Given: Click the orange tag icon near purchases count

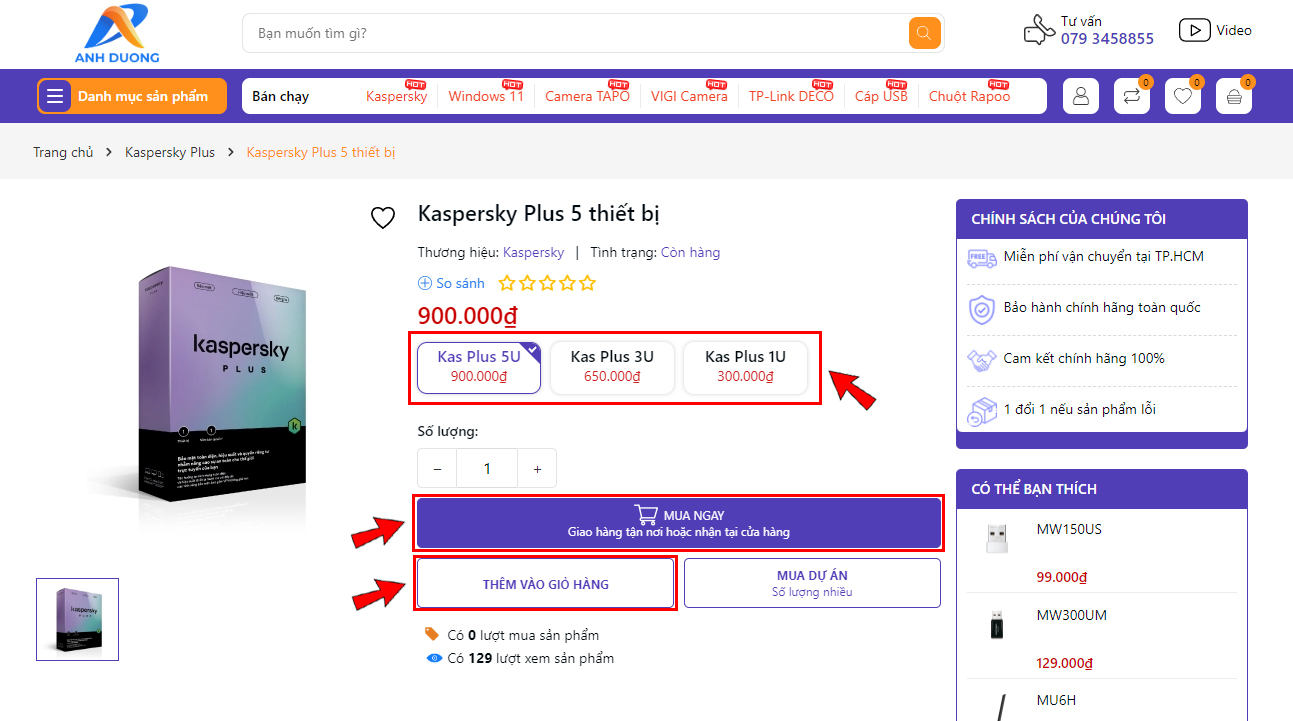Looking at the screenshot, I should click(433, 634).
